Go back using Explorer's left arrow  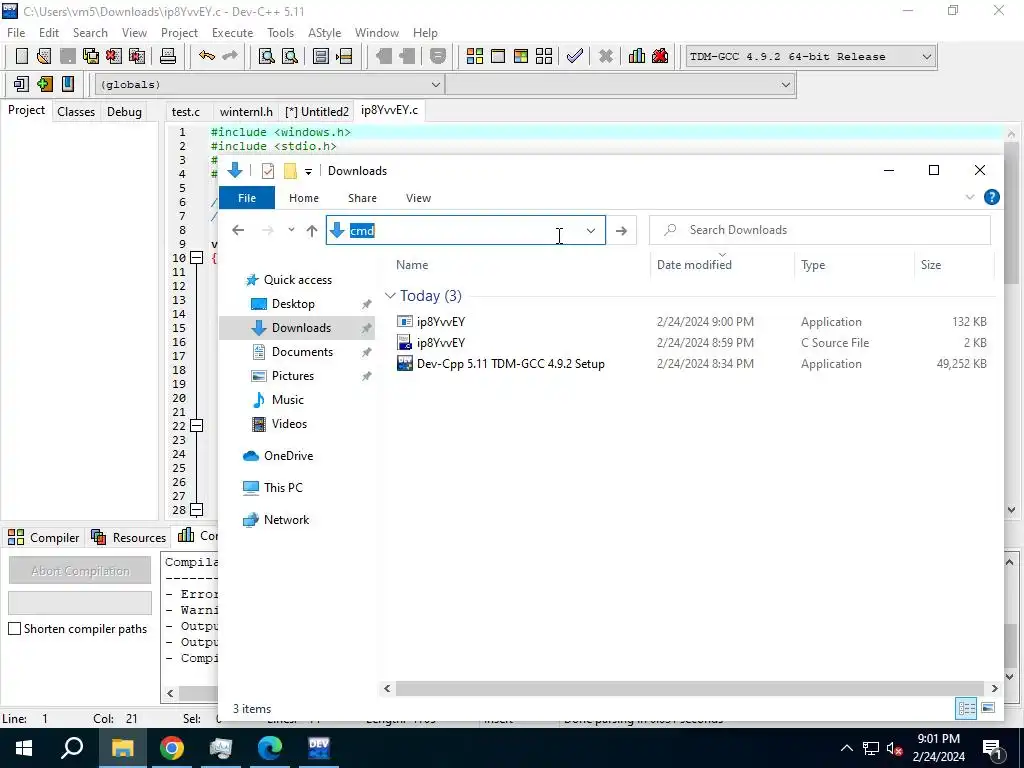coord(238,231)
